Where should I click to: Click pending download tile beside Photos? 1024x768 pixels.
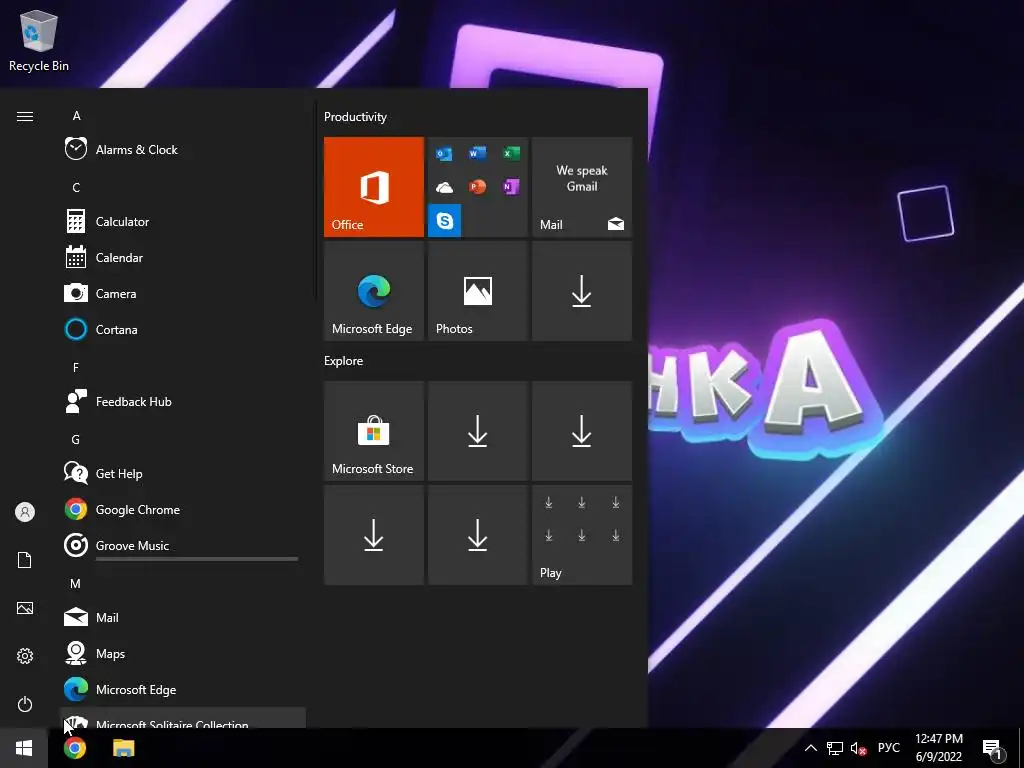pyautogui.click(x=582, y=291)
